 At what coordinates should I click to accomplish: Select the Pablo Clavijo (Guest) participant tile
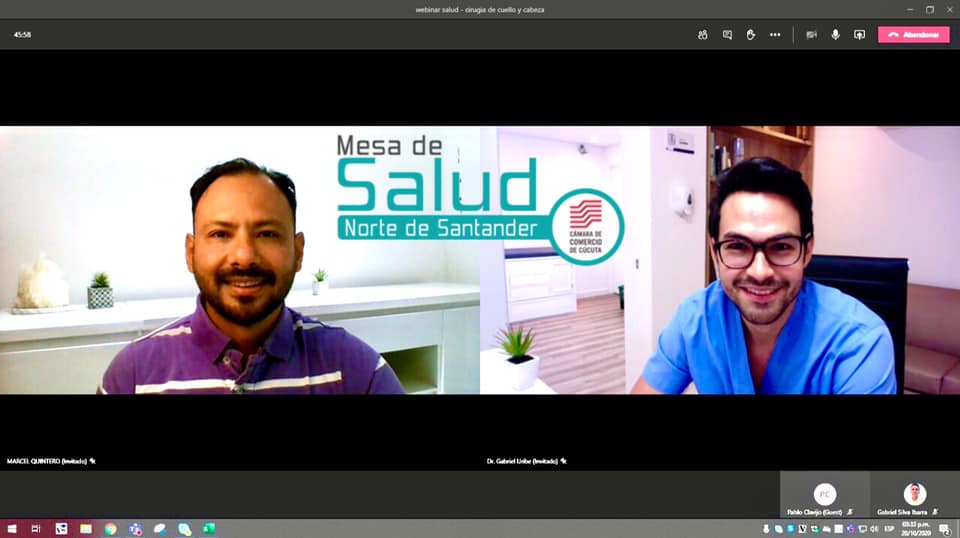(825, 495)
